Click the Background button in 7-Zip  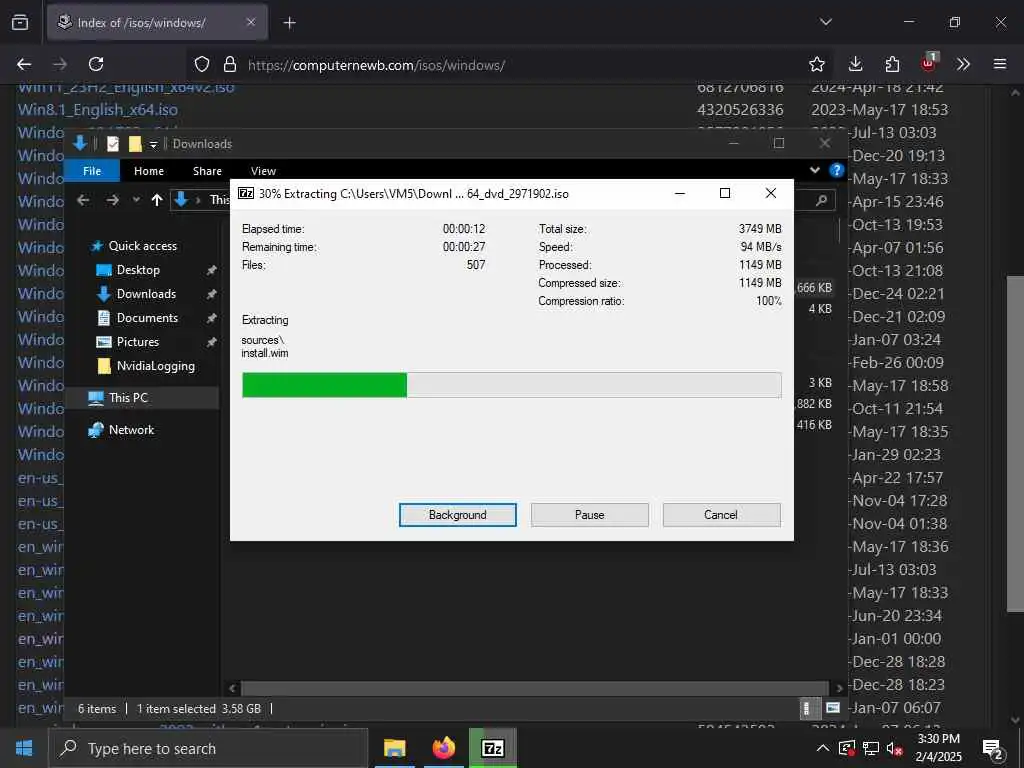click(x=458, y=515)
